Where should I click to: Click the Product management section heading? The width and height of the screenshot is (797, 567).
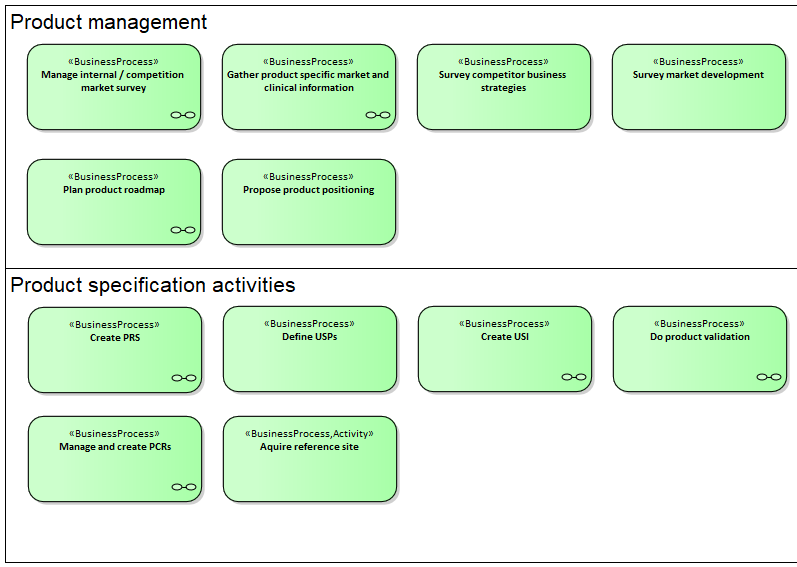point(109,22)
